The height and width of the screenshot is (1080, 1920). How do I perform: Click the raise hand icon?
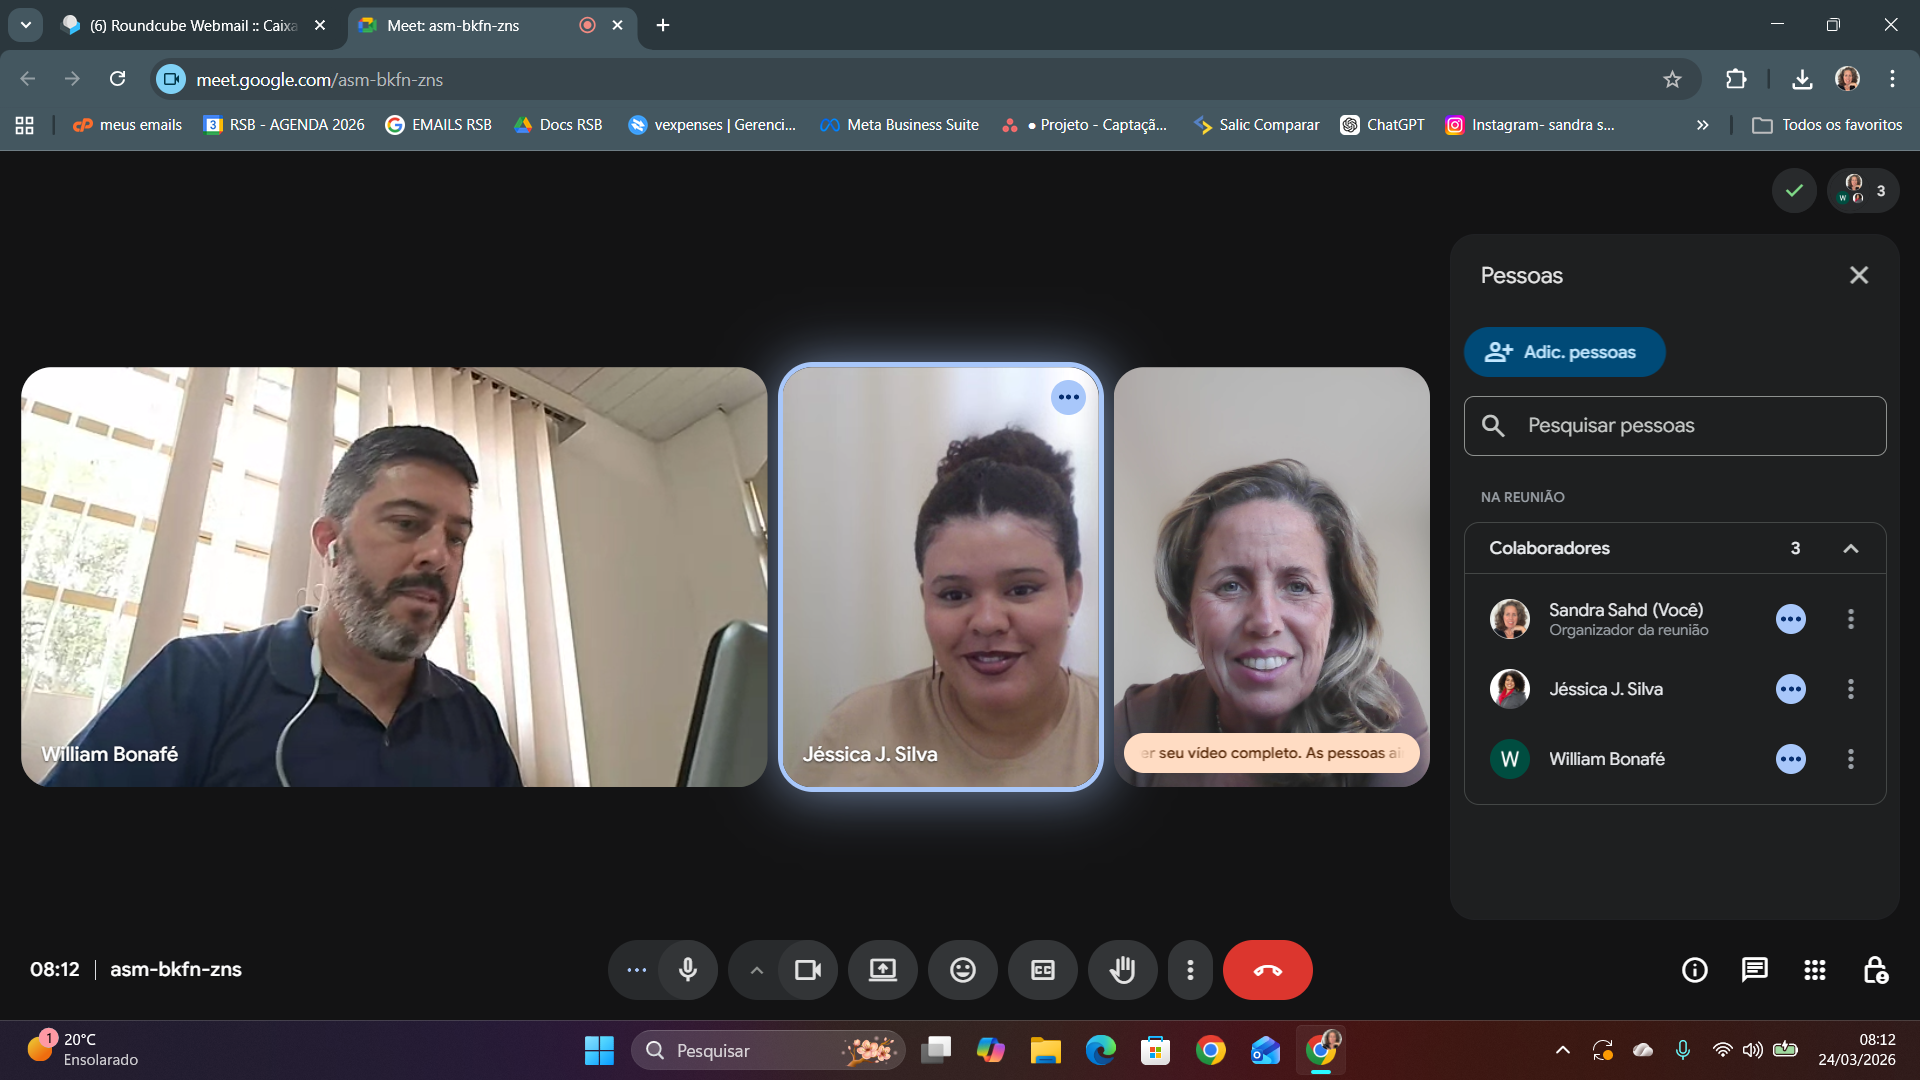1122,970
